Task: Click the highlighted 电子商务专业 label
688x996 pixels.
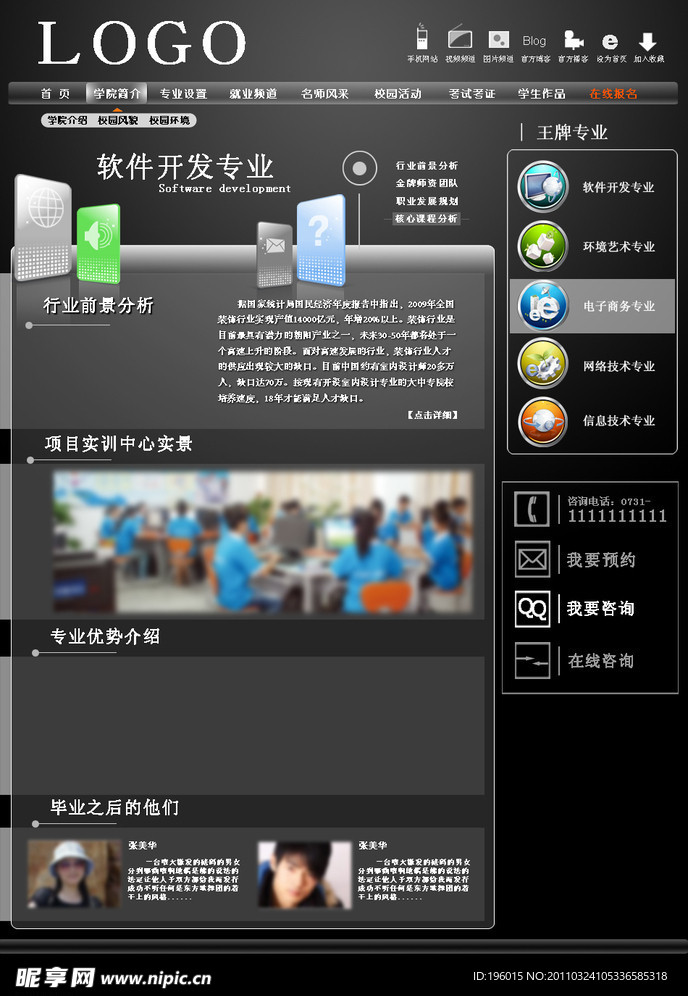Action: [619, 306]
